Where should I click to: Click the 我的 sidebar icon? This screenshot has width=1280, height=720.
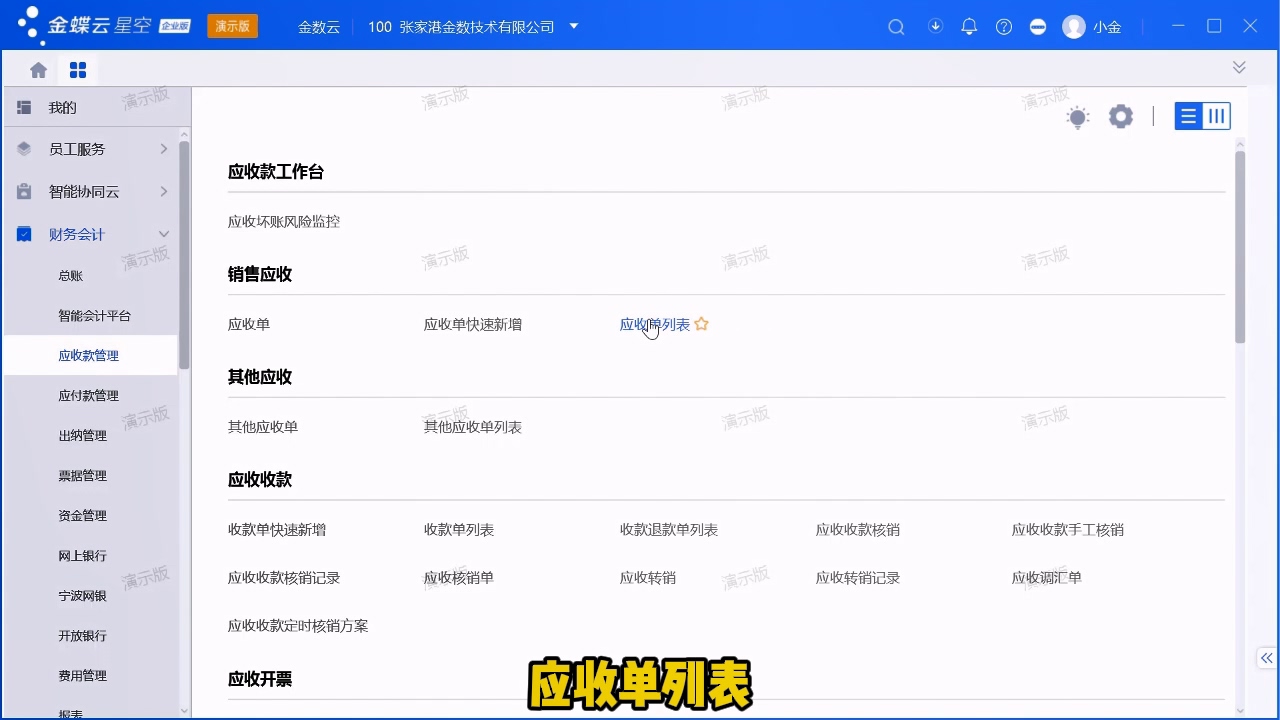coord(24,107)
